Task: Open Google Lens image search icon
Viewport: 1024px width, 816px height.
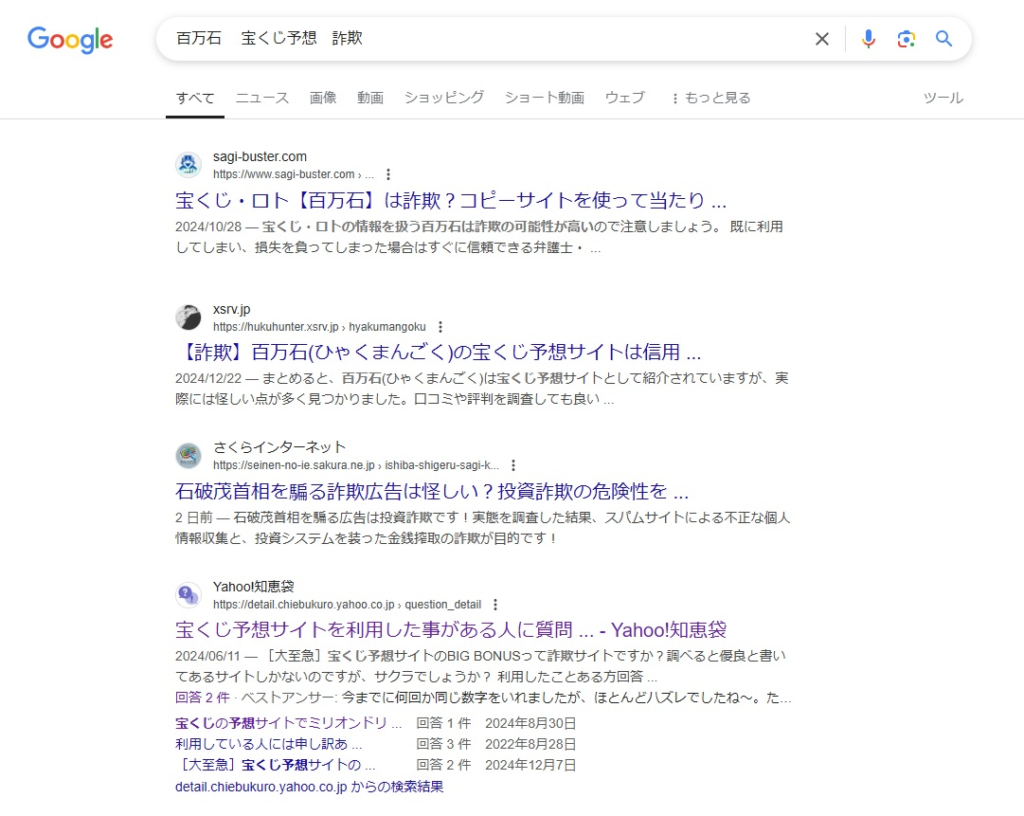Action: pos(906,39)
